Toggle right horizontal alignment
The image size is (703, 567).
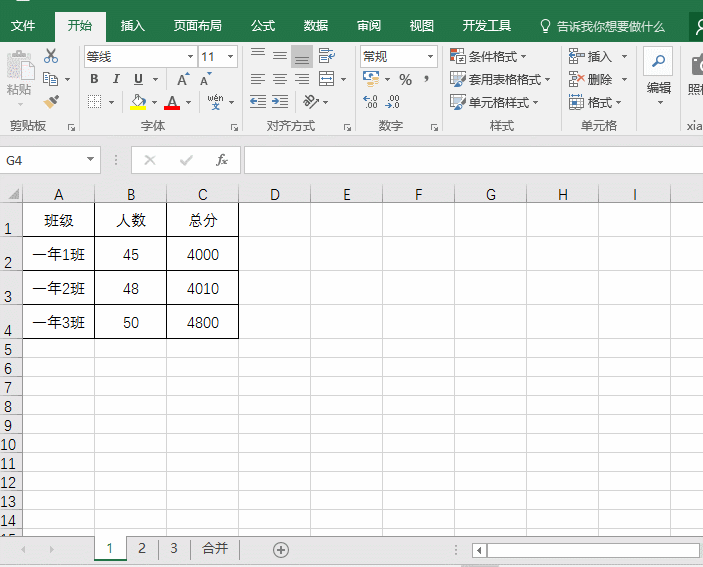[302, 79]
